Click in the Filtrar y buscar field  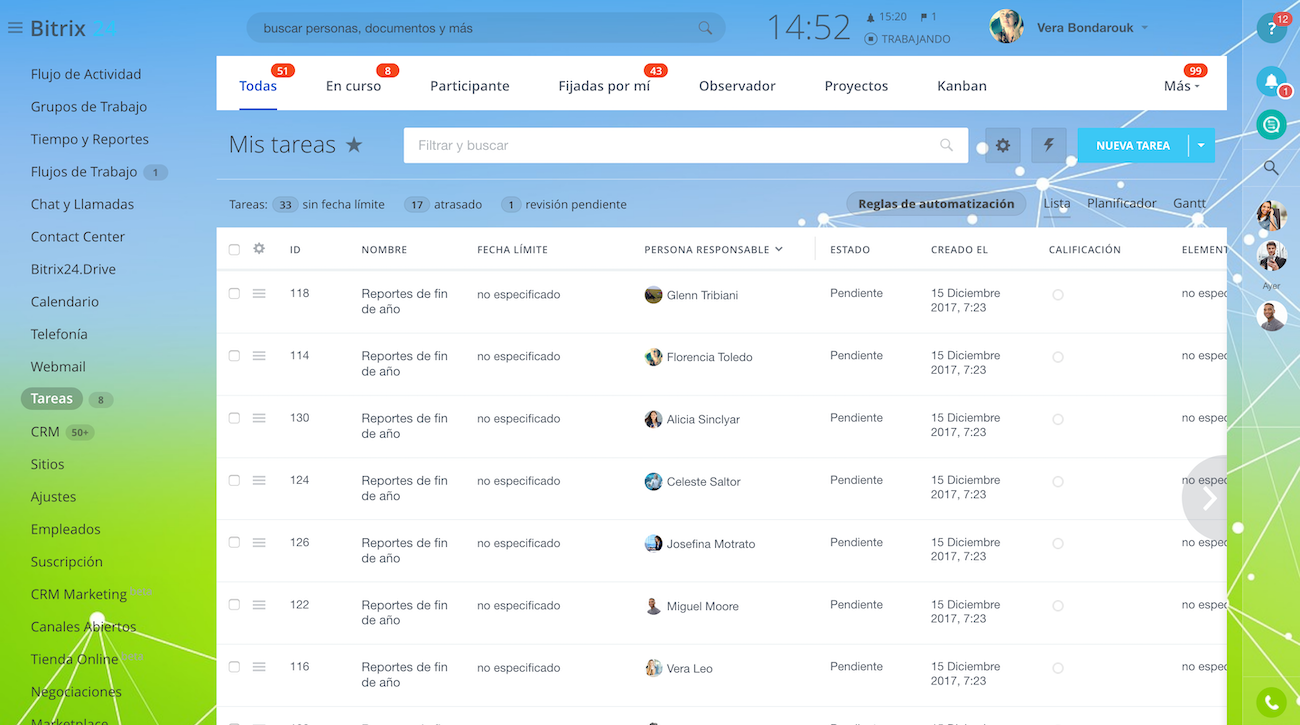point(686,145)
